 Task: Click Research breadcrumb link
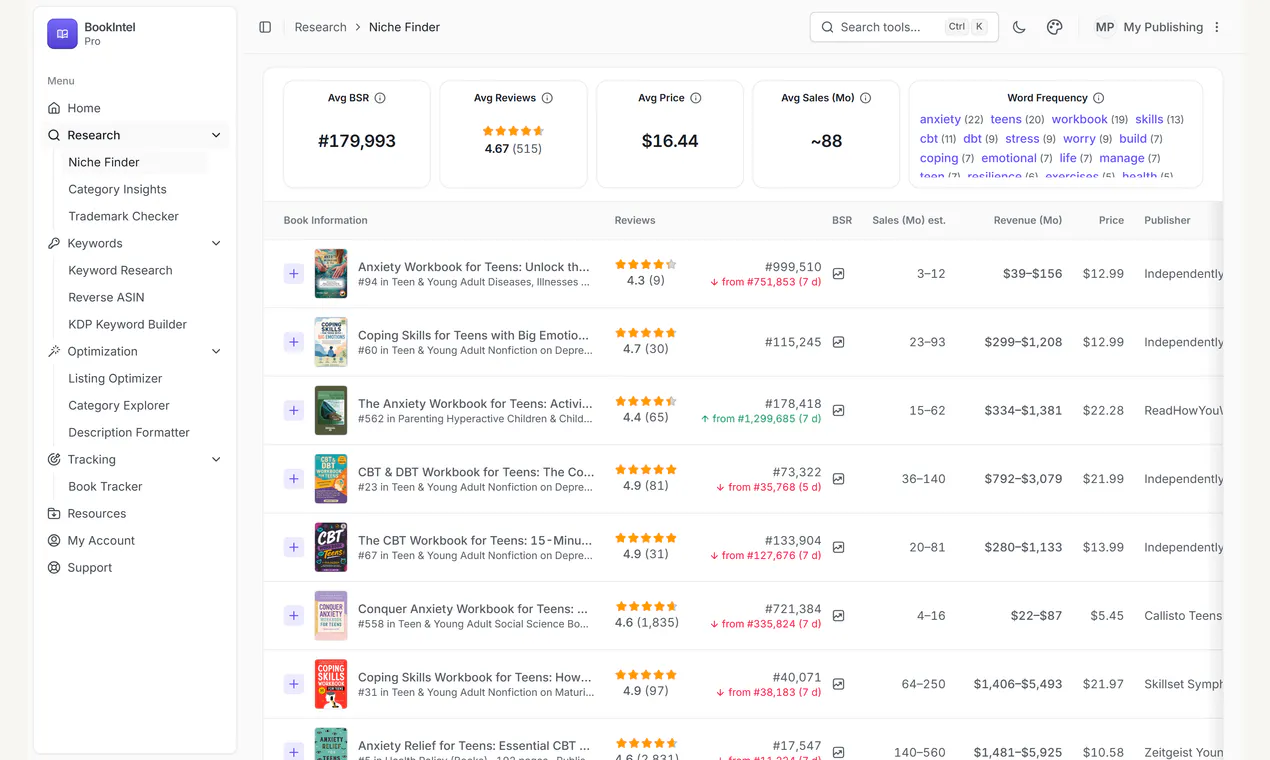point(320,27)
